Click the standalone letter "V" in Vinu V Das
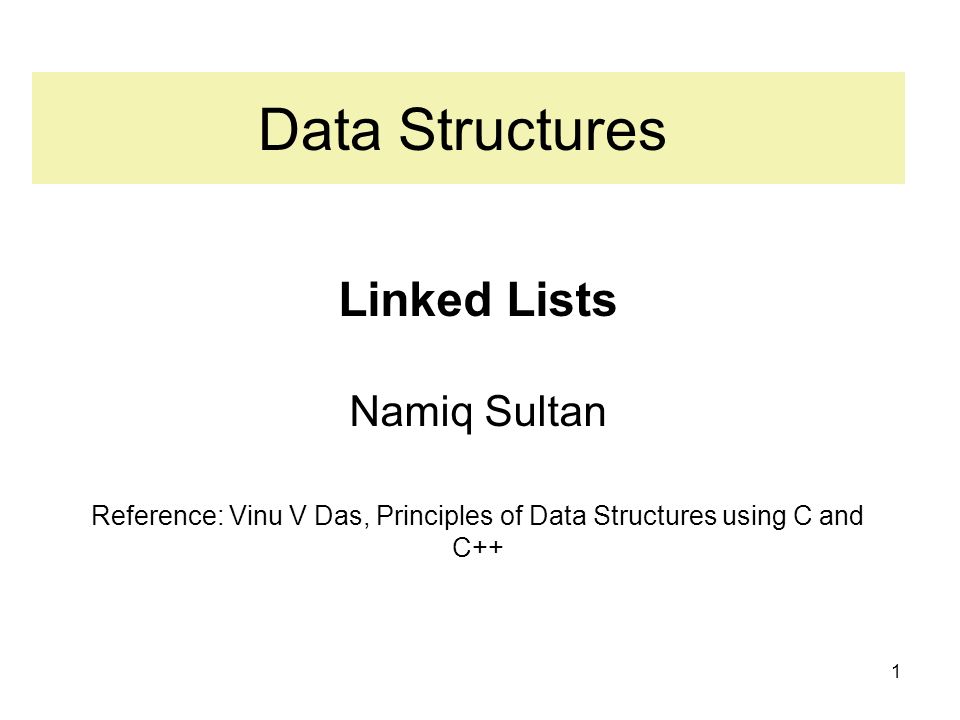The width and height of the screenshot is (960, 720). tap(297, 516)
